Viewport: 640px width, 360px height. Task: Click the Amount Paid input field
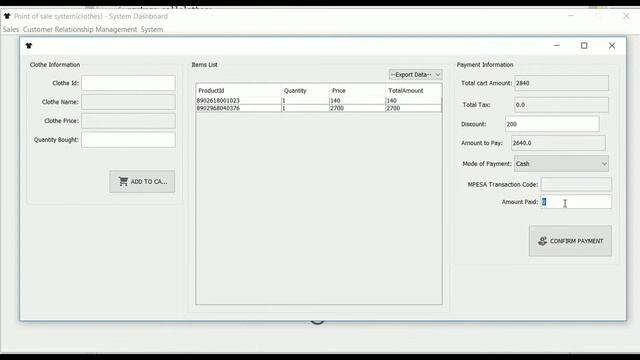[x=576, y=202]
